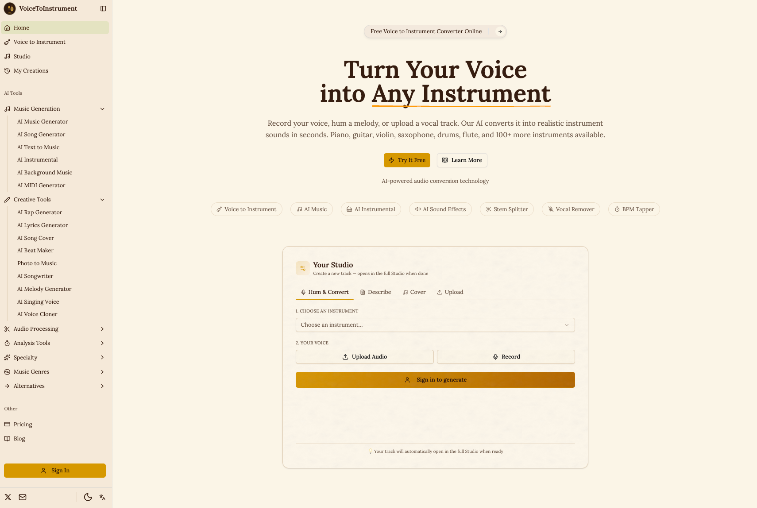Image resolution: width=757 pixels, height=508 pixels.
Task: Open AI Lyrics Generator in sidebar
Action: [x=42, y=225]
